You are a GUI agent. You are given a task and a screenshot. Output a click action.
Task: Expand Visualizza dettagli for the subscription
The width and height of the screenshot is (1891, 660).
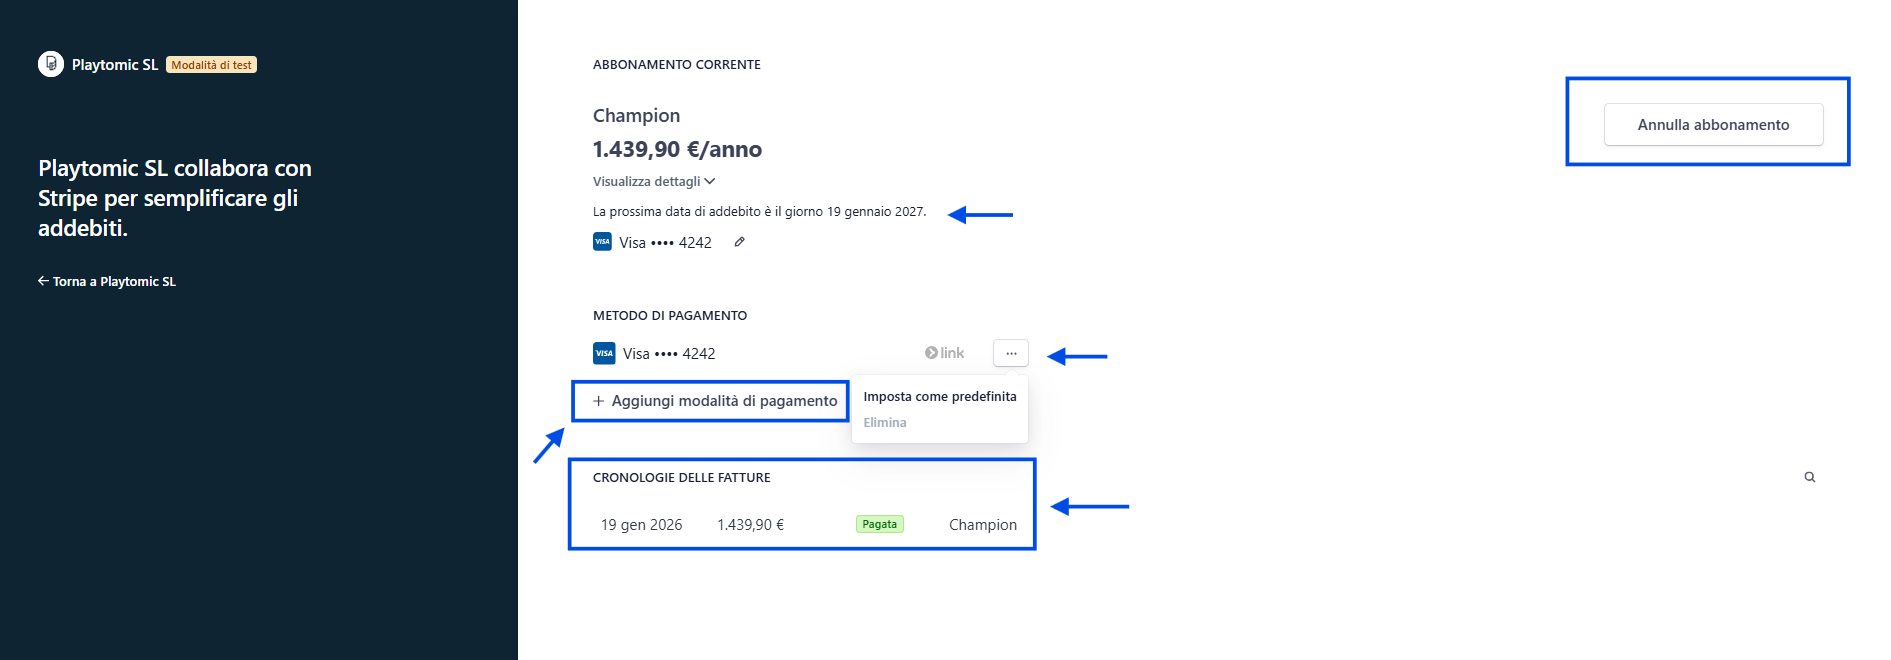point(654,181)
